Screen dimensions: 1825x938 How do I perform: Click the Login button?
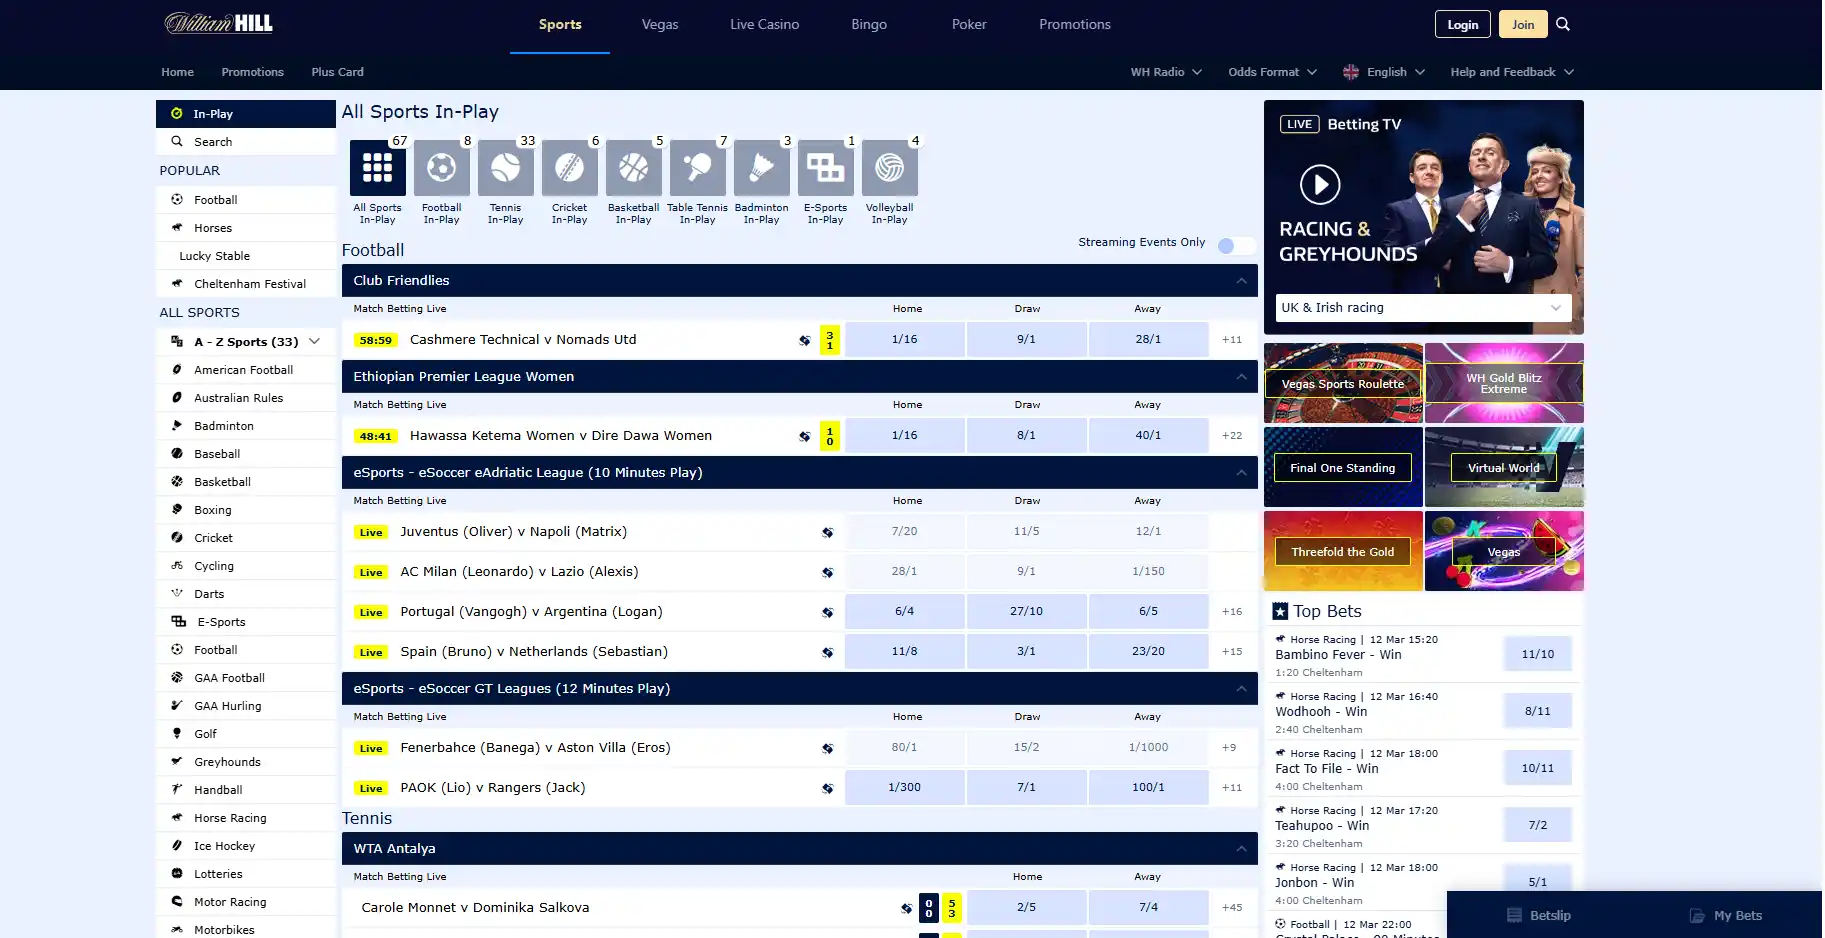(x=1463, y=25)
